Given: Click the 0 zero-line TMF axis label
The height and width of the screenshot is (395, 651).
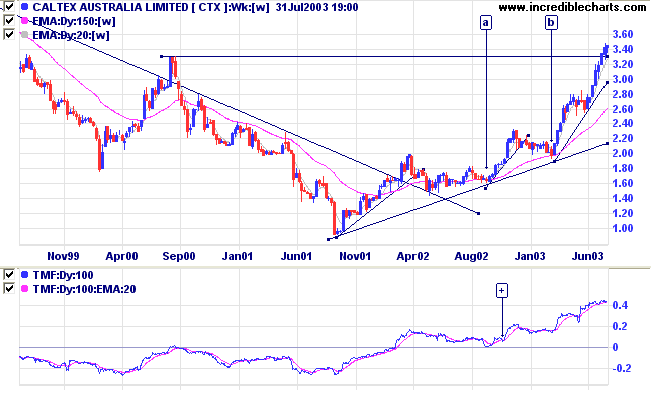Looking at the screenshot, I should click(616, 347).
